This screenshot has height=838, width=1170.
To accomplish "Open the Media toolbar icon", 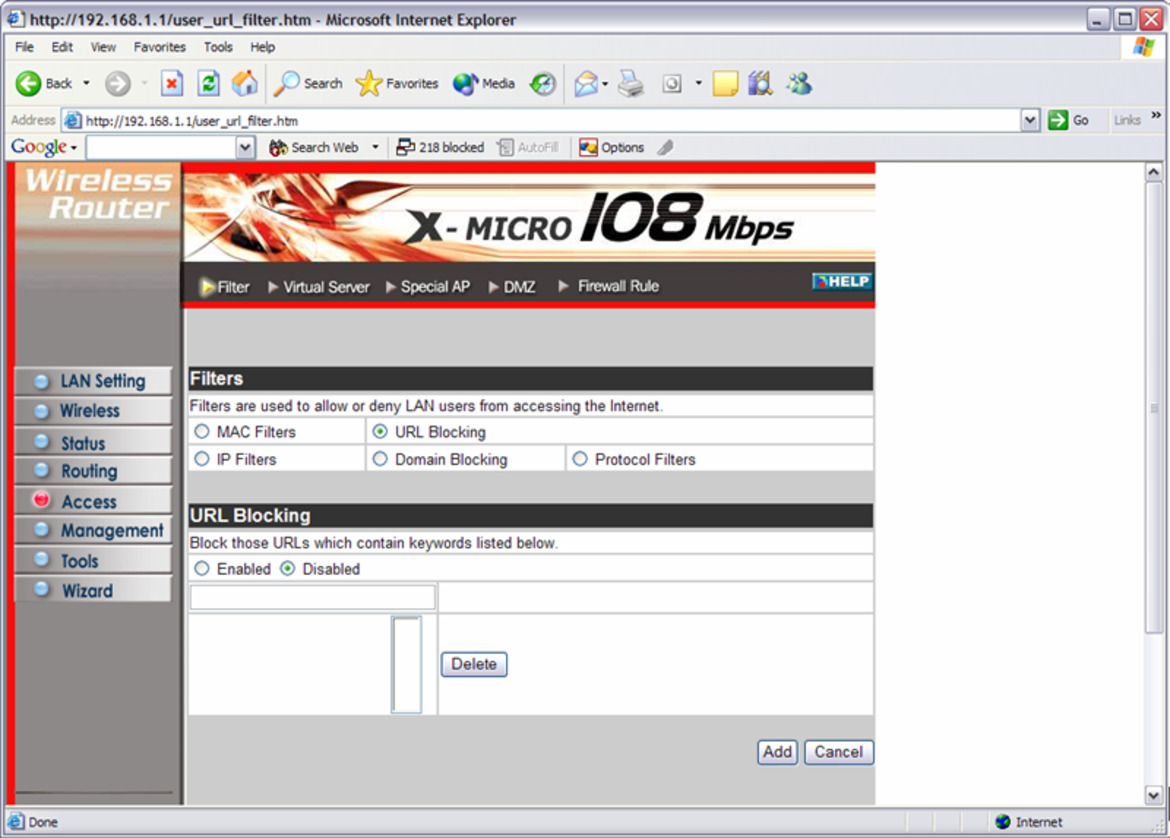I will 465,84.
